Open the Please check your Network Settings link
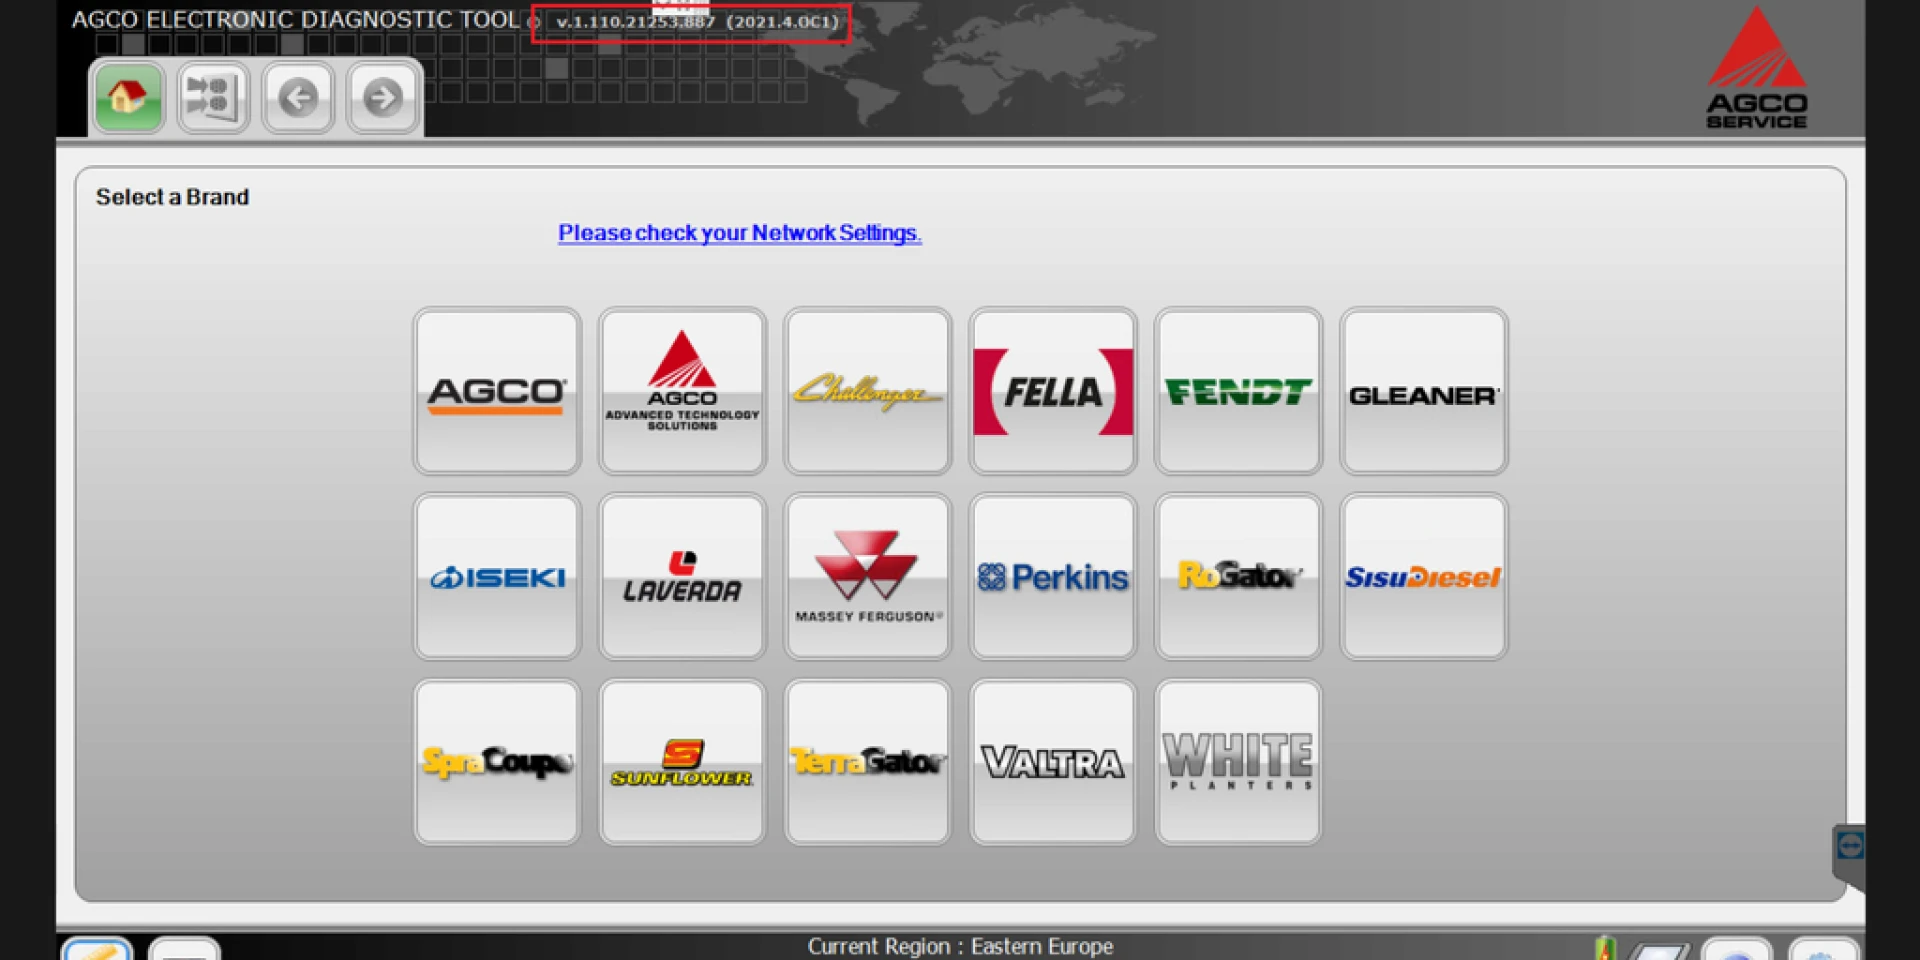 pyautogui.click(x=739, y=233)
